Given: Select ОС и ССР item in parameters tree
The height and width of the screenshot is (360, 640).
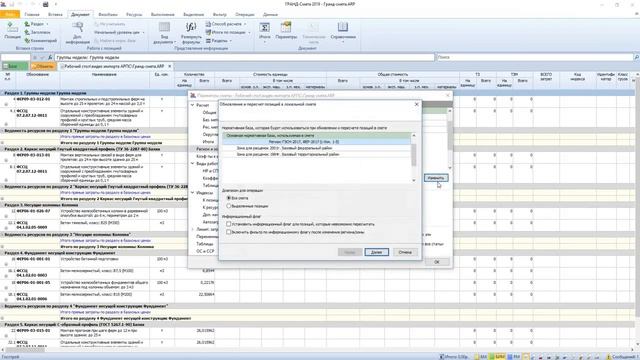Looking at the screenshot, I should click(x=205, y=251).
